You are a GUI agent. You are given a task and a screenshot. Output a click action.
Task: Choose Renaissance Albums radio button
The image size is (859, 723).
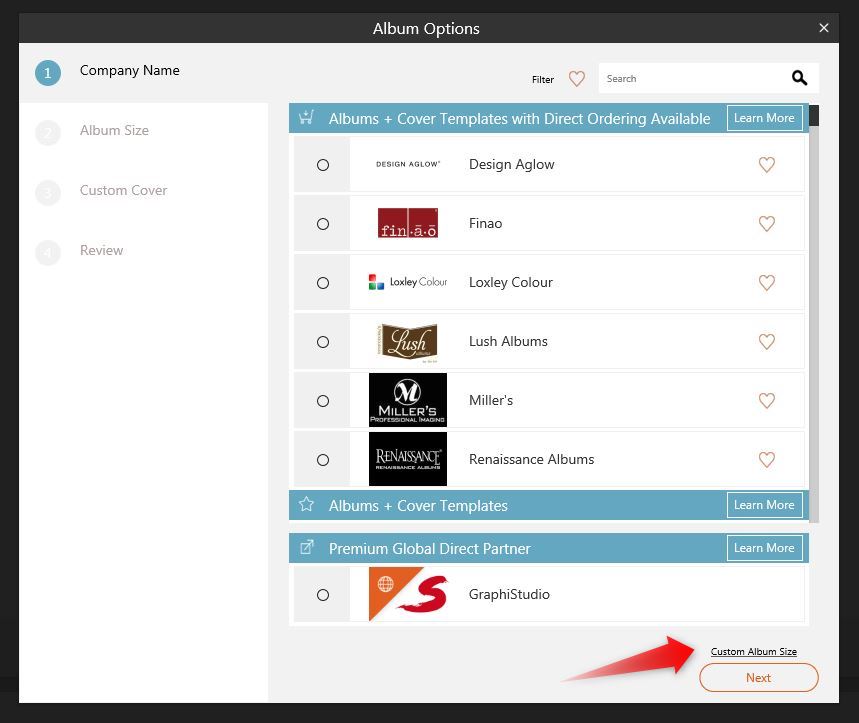pos(323,460)
